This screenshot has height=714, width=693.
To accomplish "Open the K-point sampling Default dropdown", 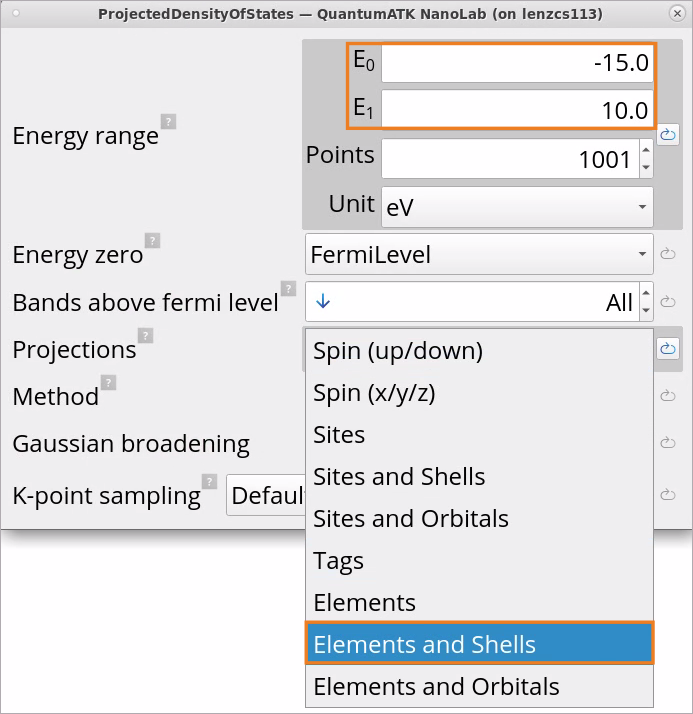I will coord(266,495).
